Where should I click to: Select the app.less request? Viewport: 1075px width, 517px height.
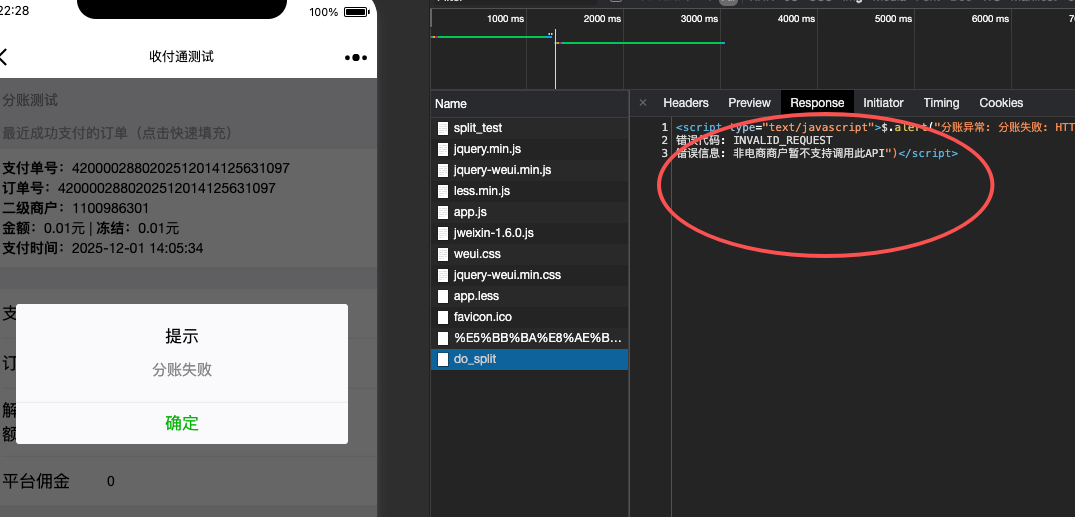tap(529, 296)
